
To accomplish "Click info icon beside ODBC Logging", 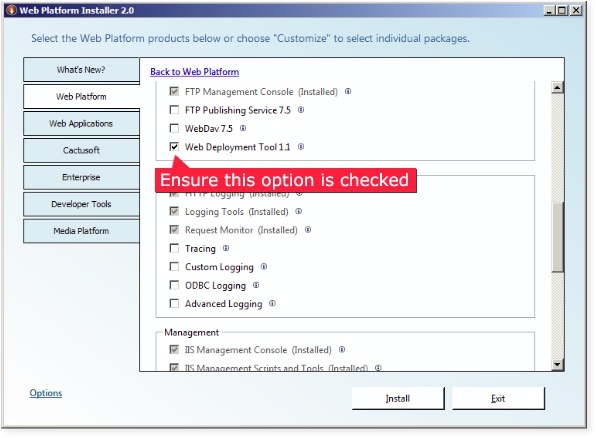I will tap(256, 285).
